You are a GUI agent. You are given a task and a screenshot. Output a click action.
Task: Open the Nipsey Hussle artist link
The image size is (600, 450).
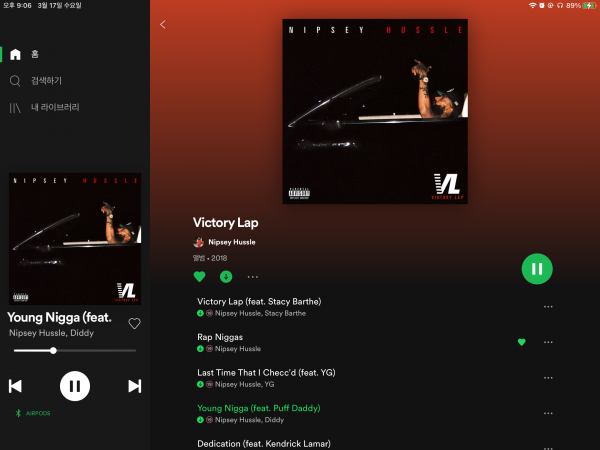(232, 242)
